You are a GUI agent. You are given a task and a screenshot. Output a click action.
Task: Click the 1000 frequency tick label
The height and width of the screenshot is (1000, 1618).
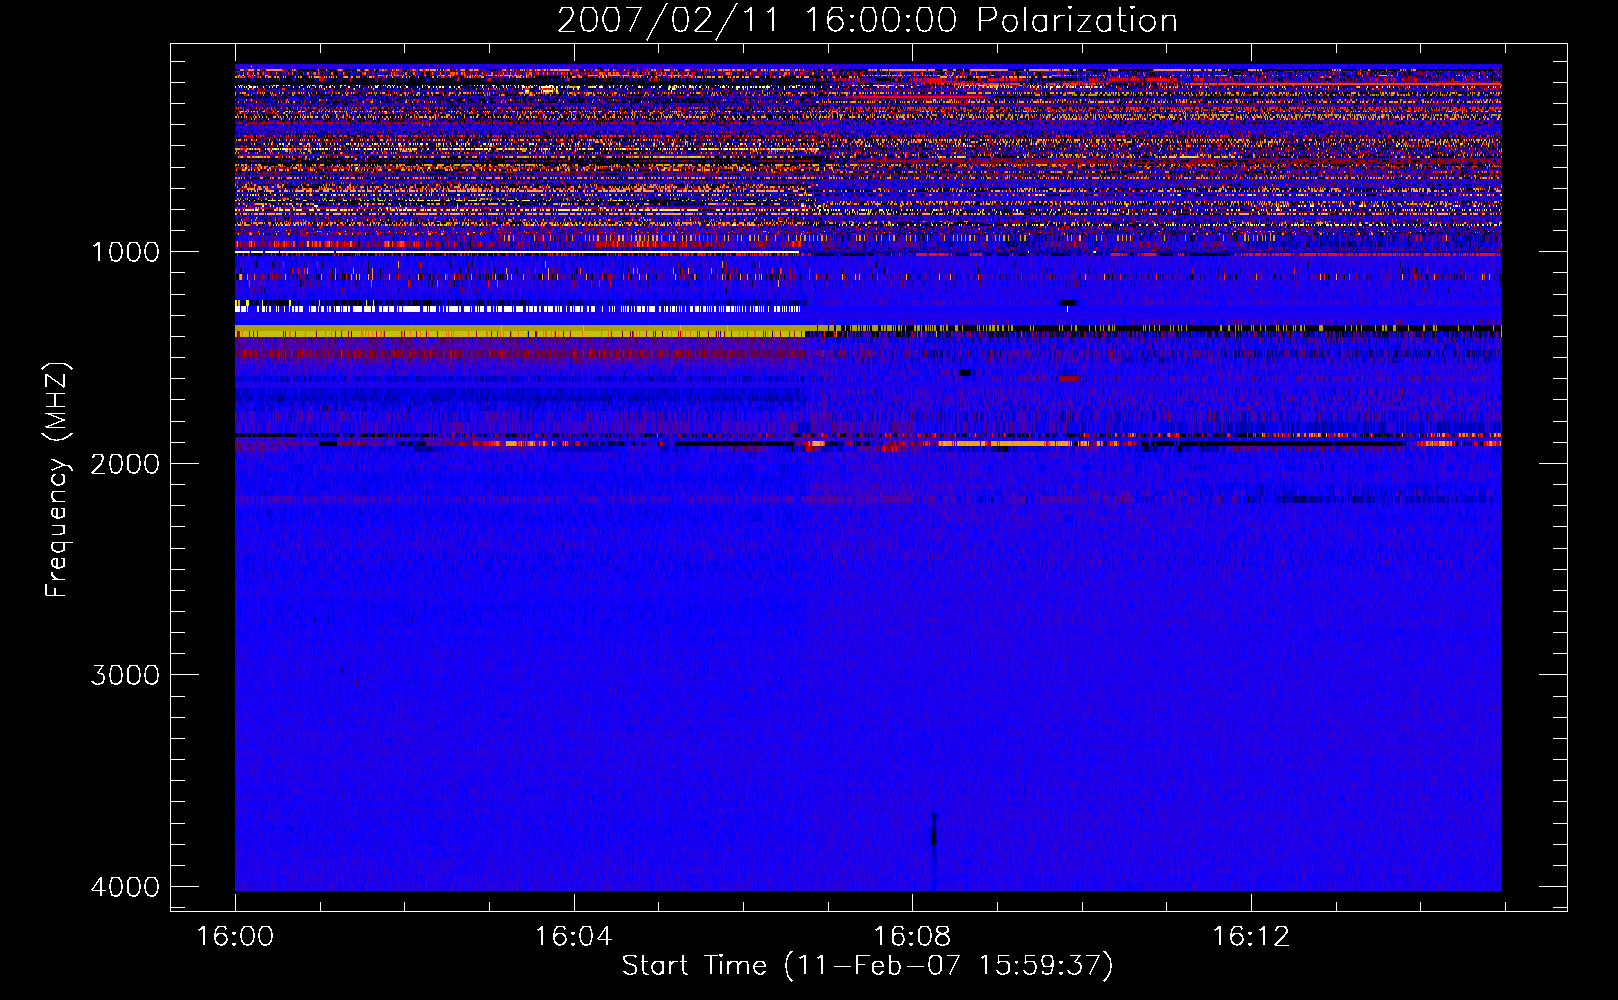point(125,252)
